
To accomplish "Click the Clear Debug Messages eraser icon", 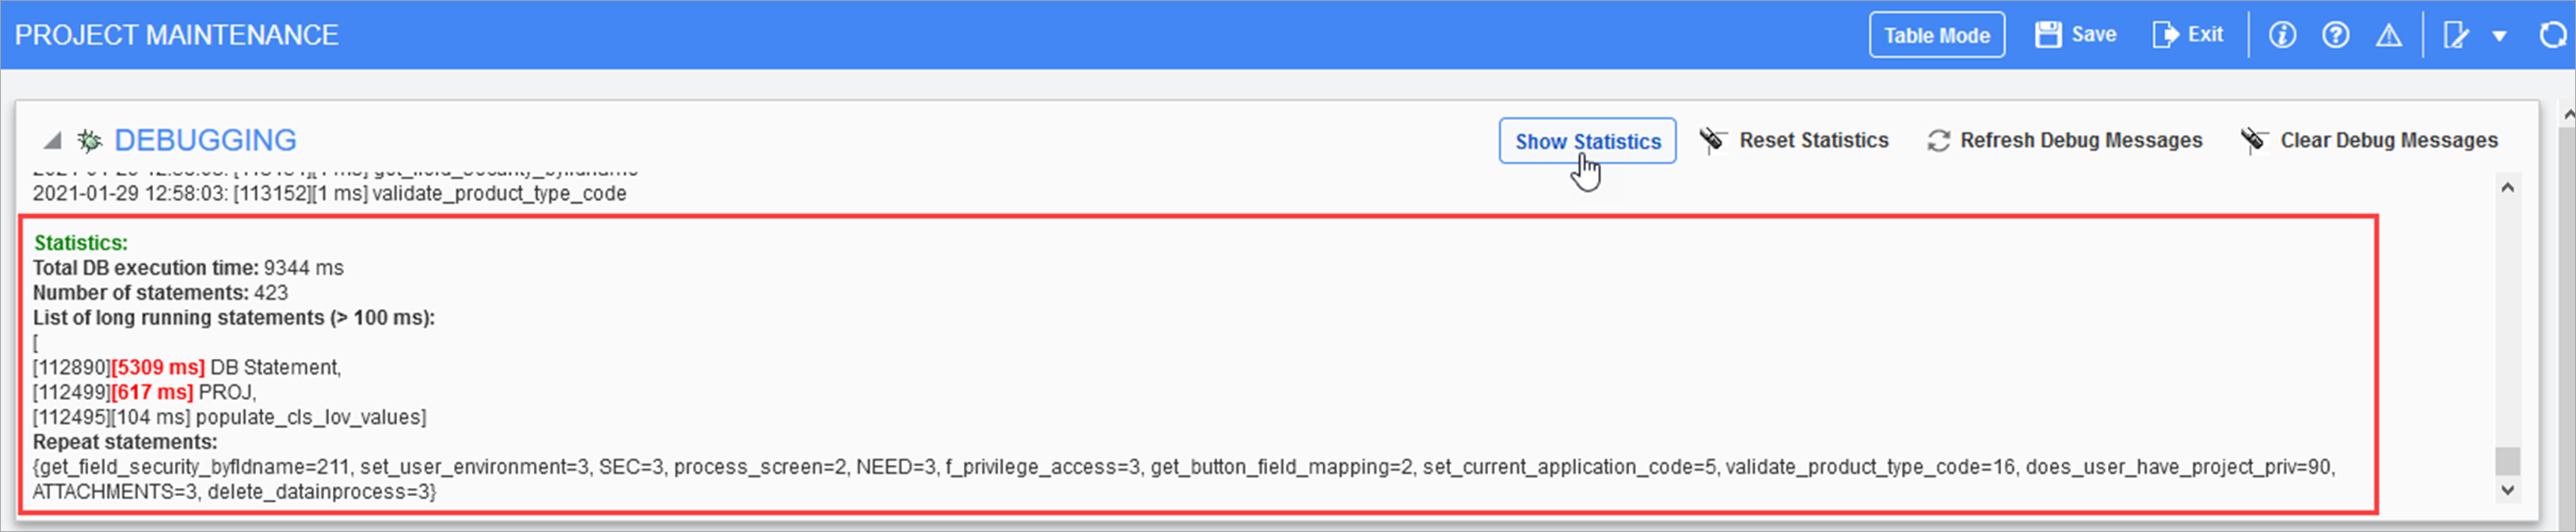I will tap(2253, 140).
